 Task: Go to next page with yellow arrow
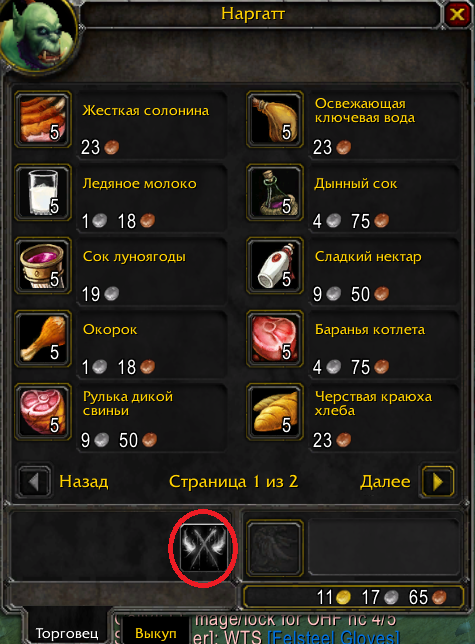pos(438,481)
